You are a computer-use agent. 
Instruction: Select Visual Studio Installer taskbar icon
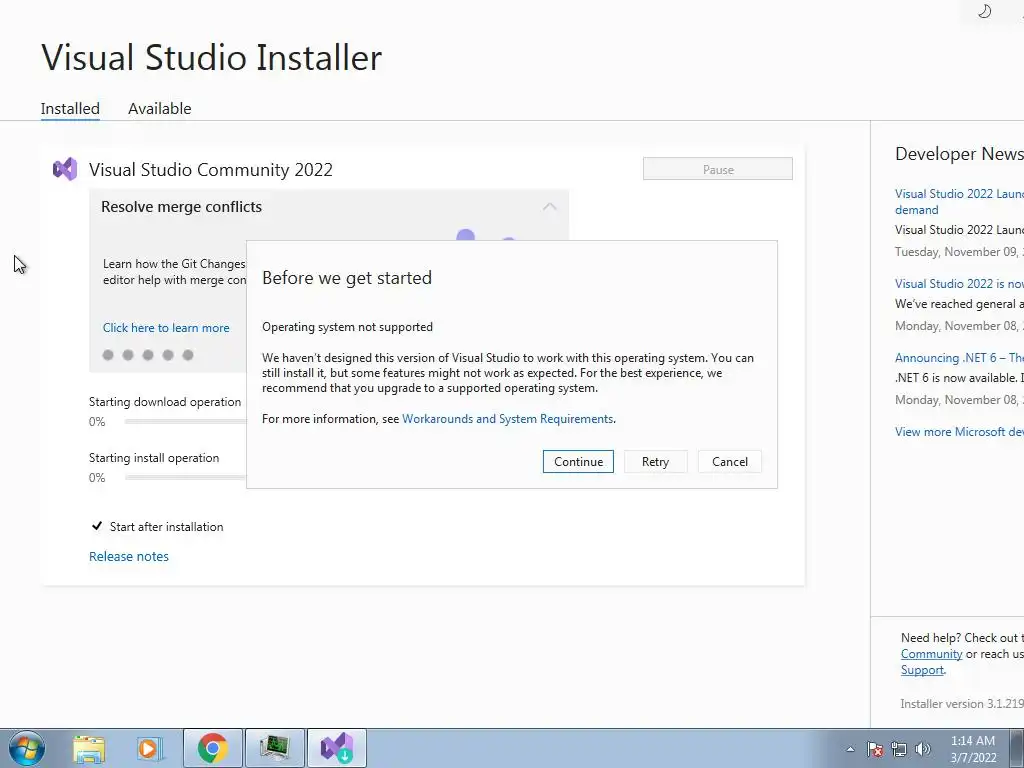[x=337, y=748]
